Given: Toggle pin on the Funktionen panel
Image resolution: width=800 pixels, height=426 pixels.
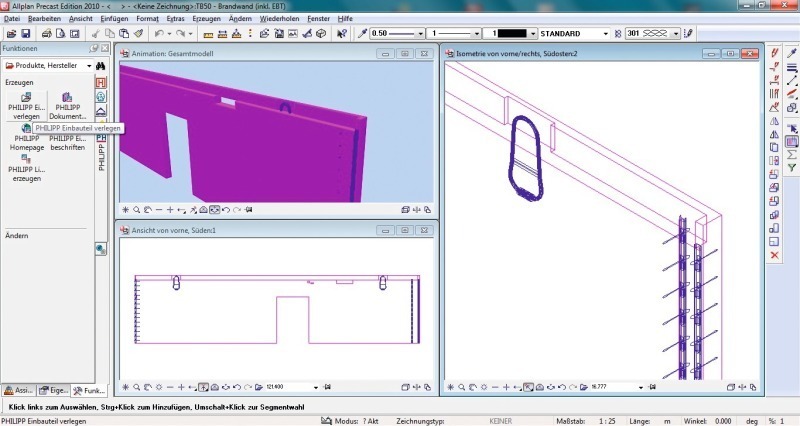Looking at the screenshot, I should (94, 48).
